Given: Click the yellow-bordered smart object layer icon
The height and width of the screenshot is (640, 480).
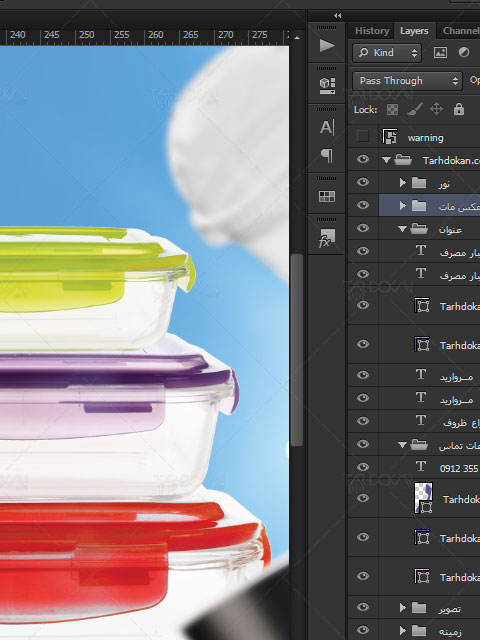Looking at the screenshot, I should pyautogui.click(x=422, y=576).
